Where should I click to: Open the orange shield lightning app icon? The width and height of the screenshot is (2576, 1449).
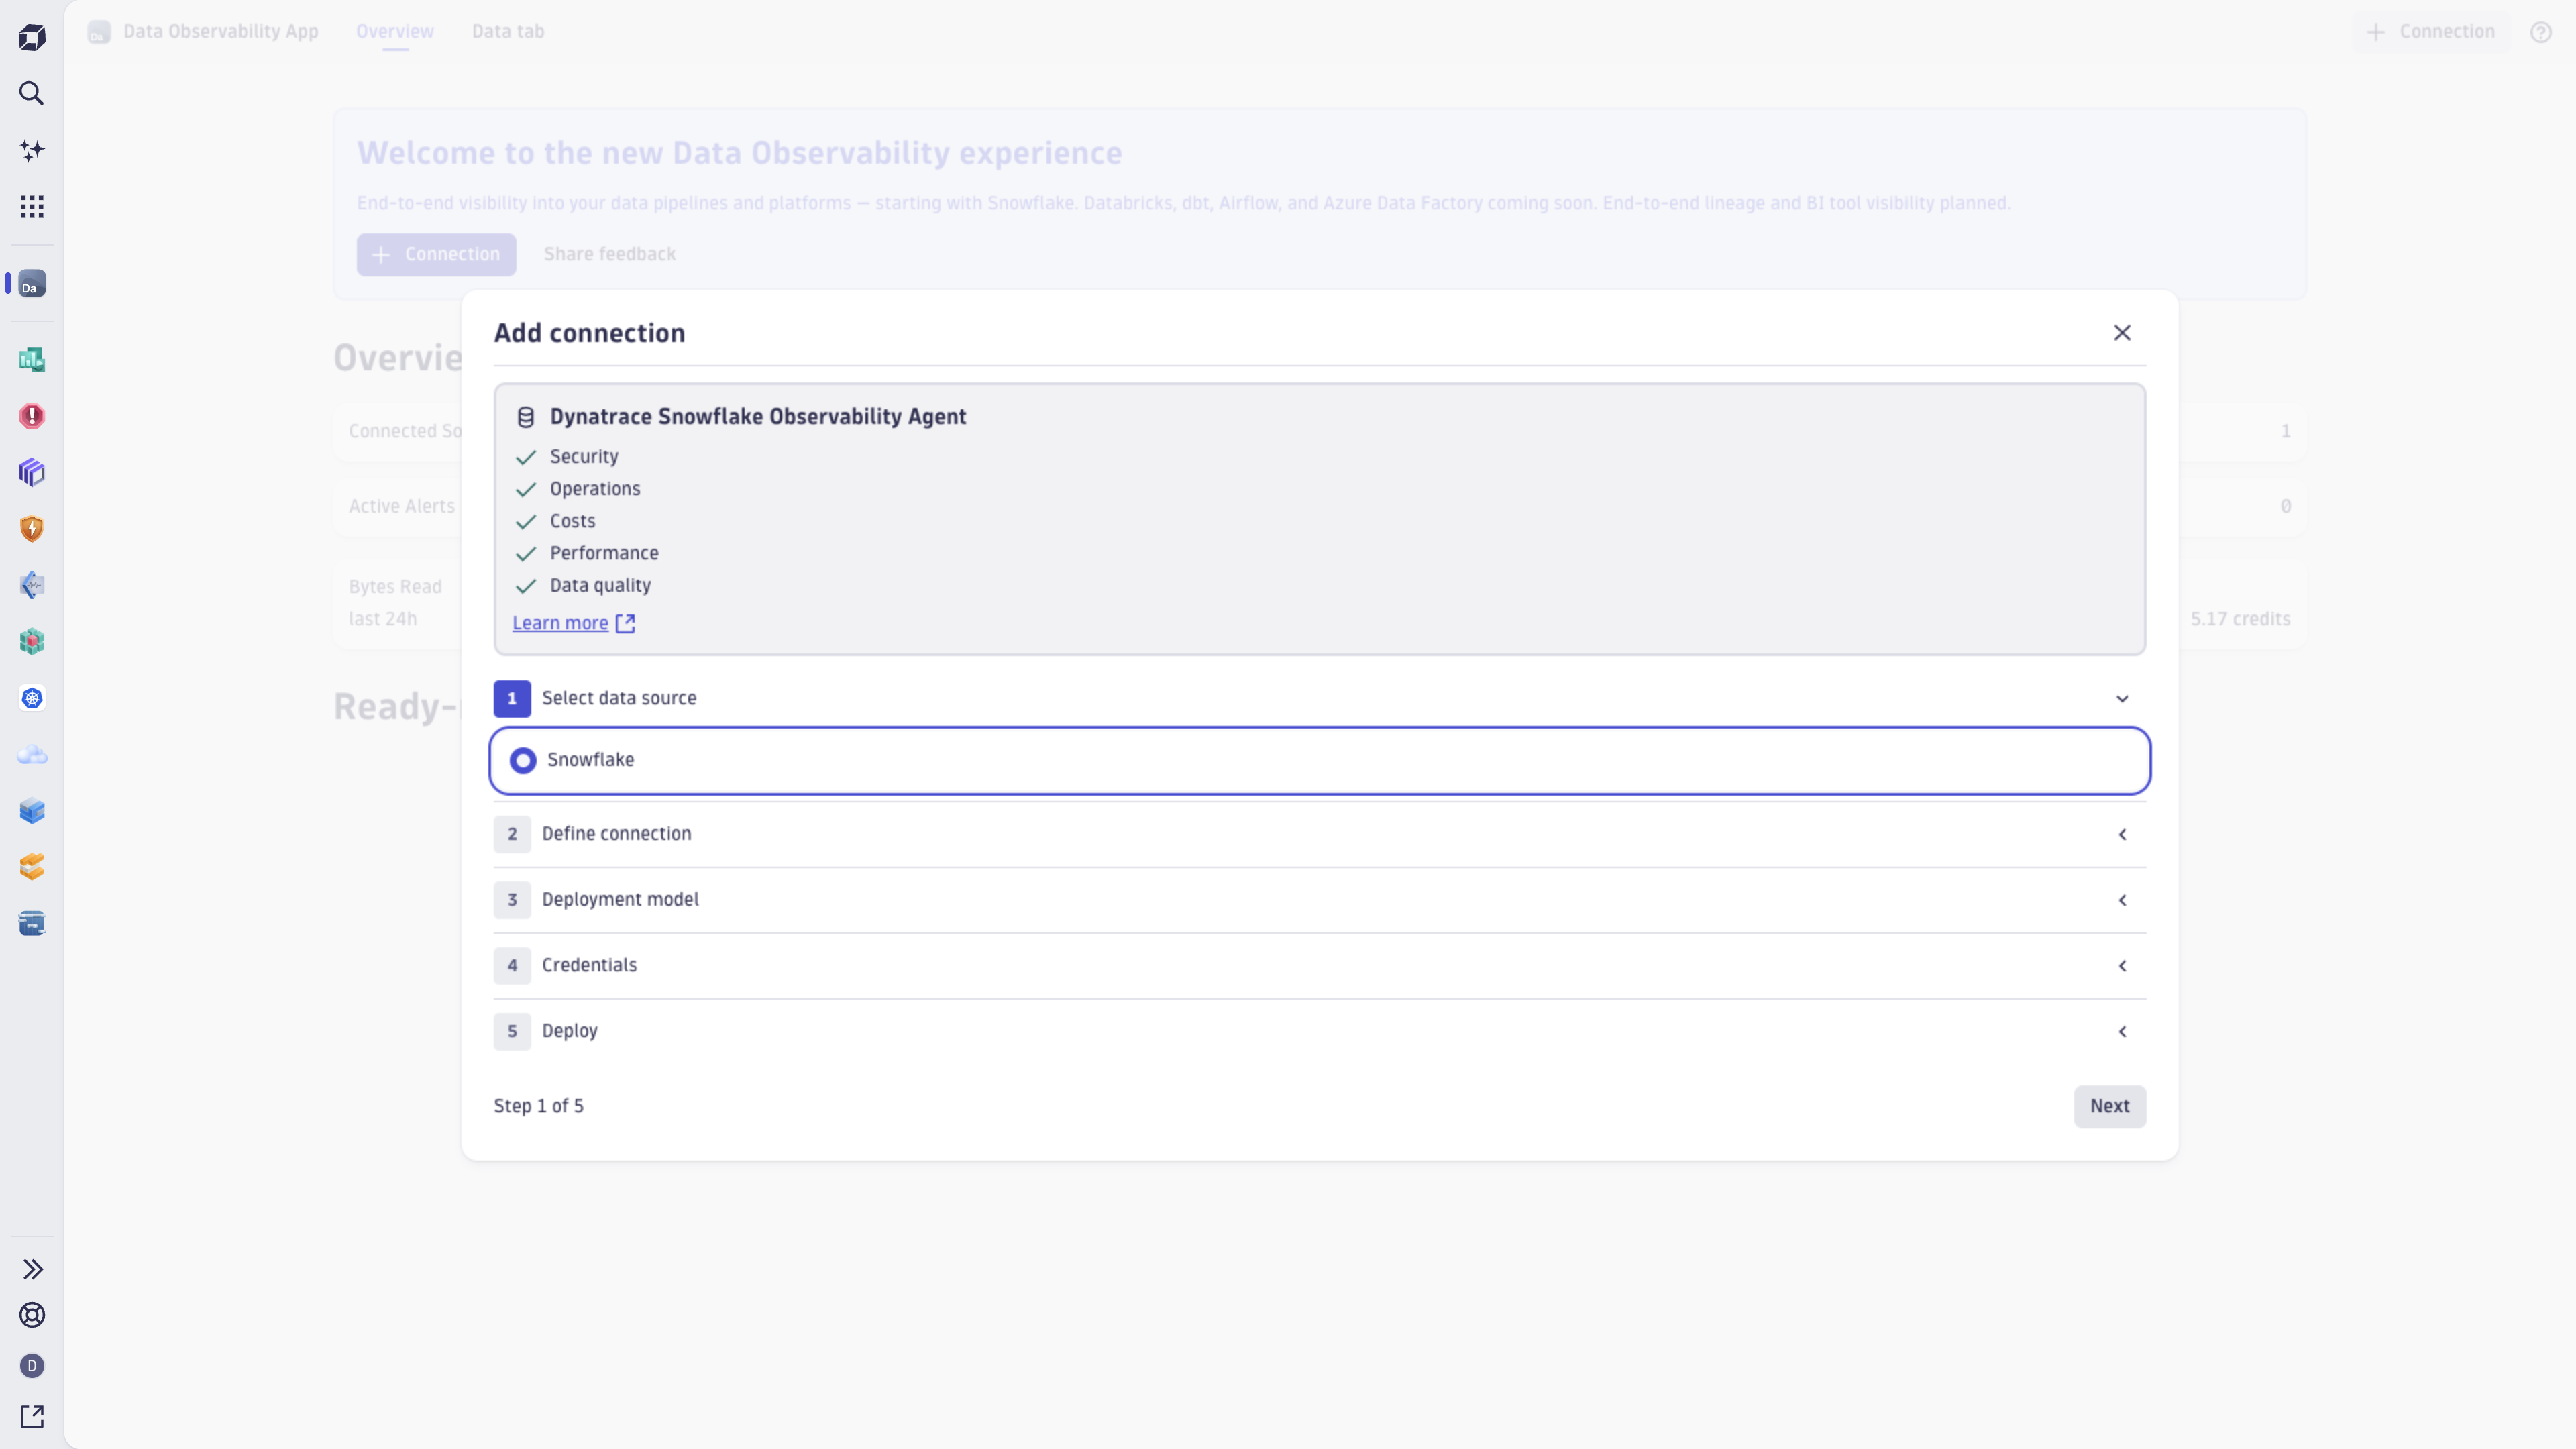[x=32, y=529]
